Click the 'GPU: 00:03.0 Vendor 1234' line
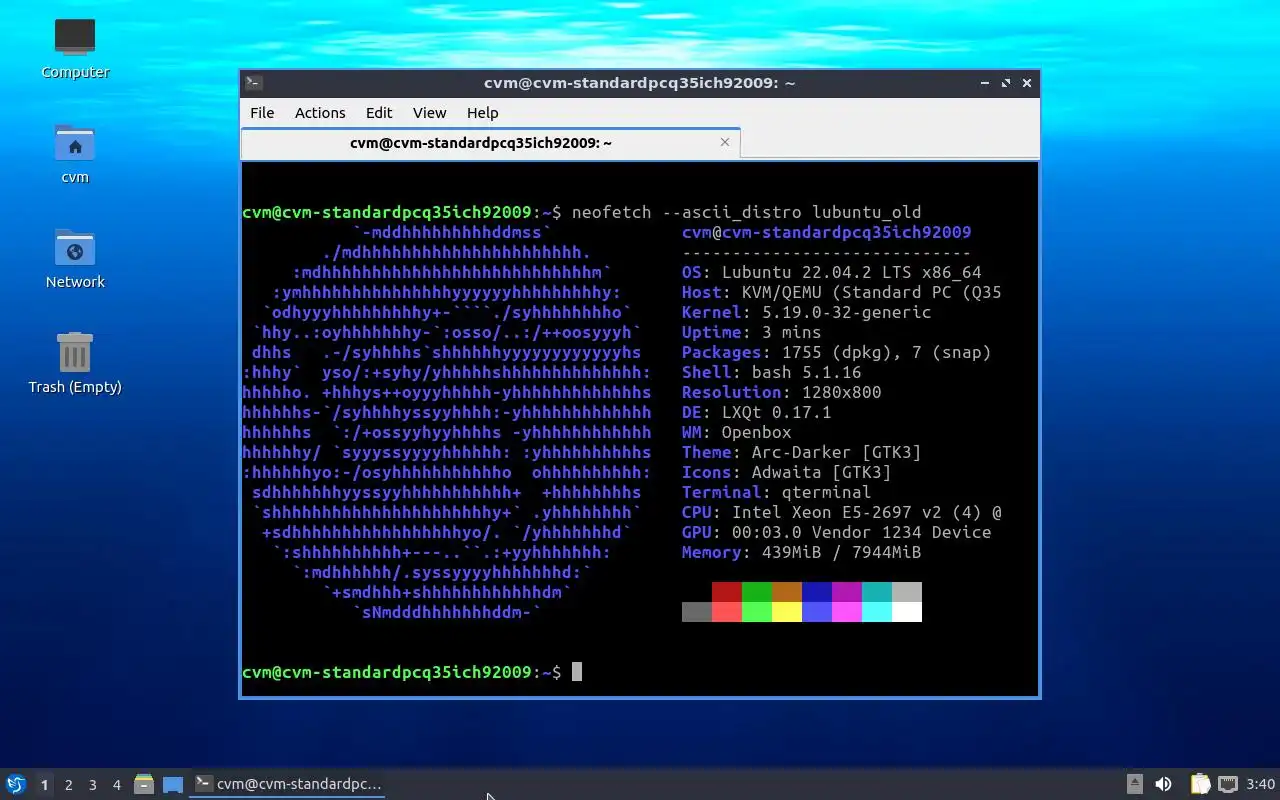Viewport: 1280px width, 800px height. click(837, 532)
